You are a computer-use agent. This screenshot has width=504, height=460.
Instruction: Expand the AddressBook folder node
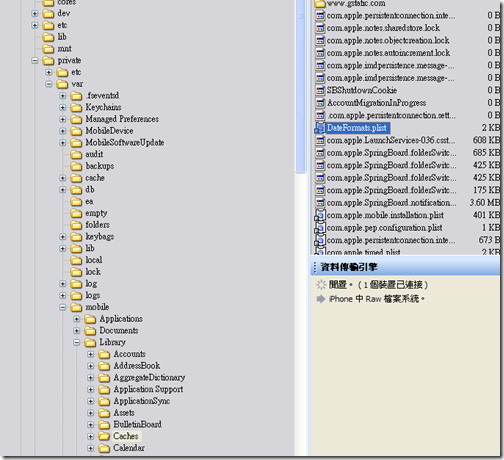[x=91, y=366]
